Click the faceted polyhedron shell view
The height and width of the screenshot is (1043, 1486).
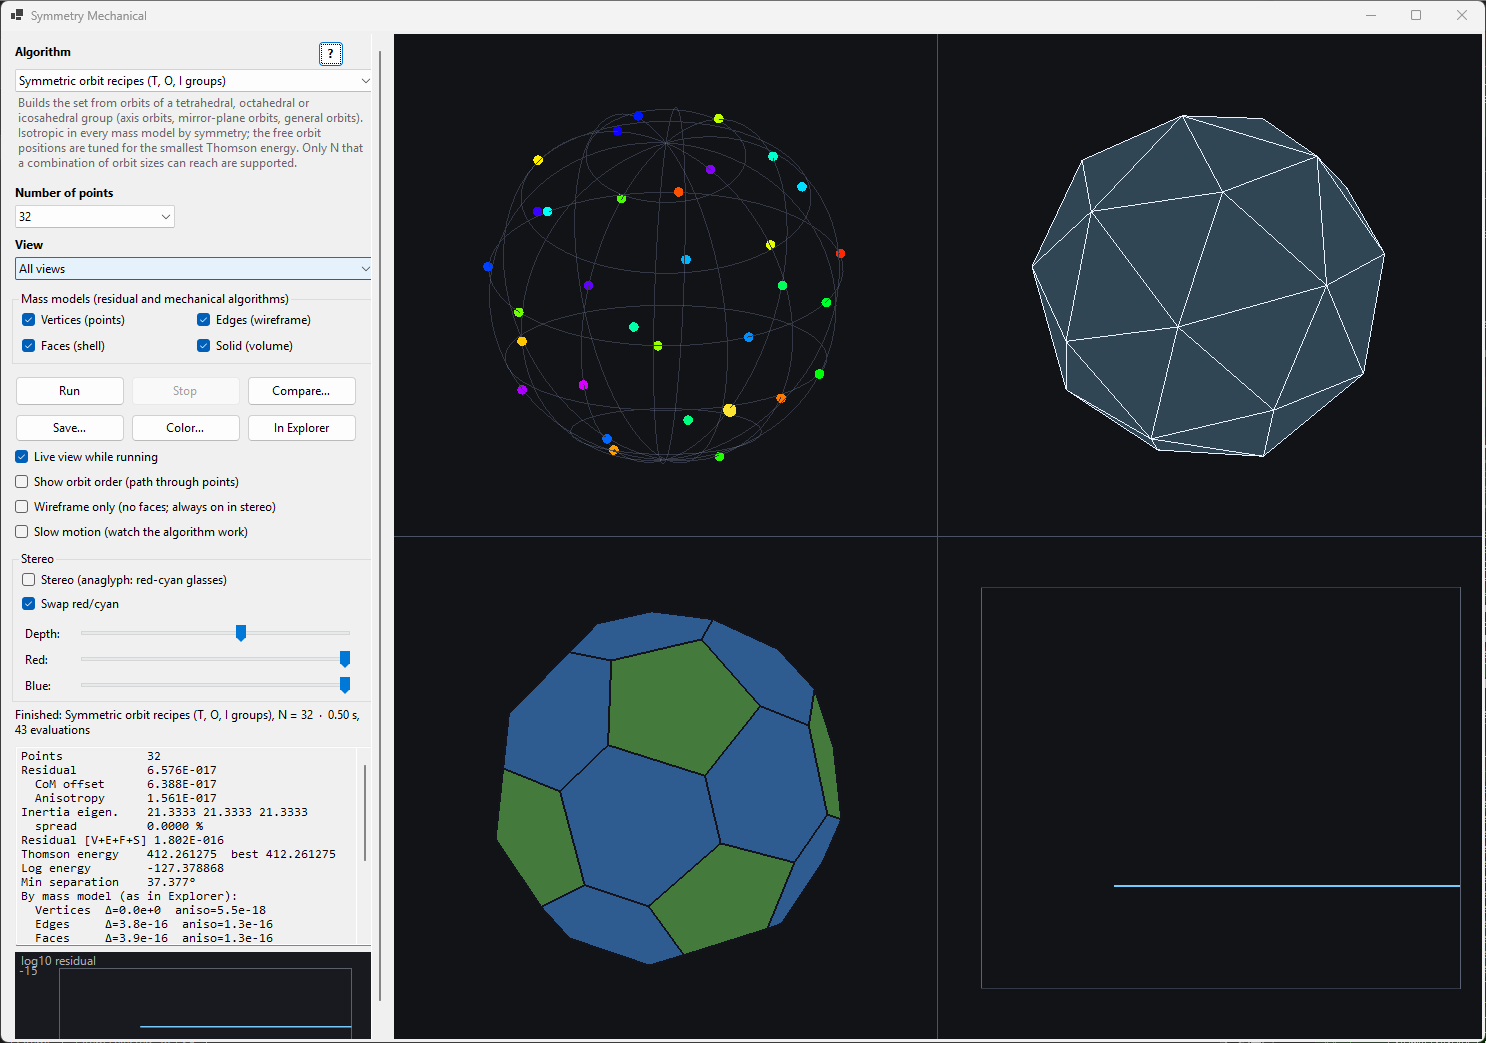pos(1209,285)
